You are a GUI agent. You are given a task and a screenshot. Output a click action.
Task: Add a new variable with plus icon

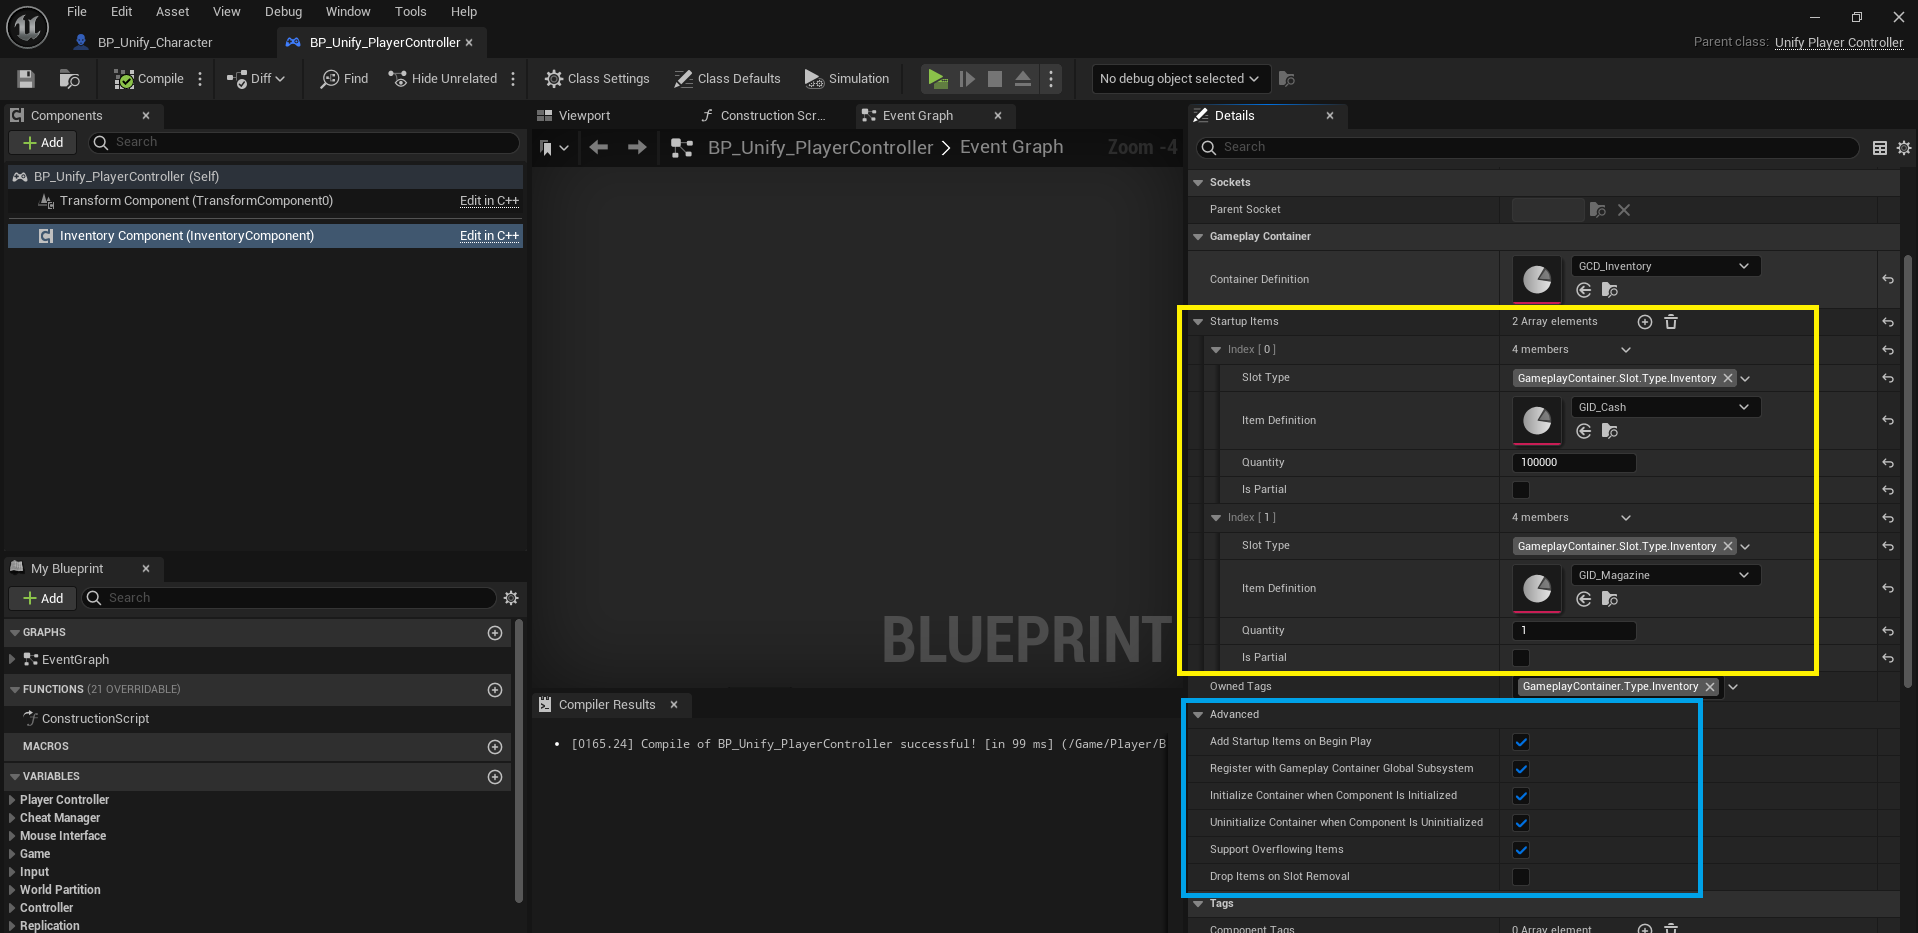pyautogui.click(x=494, y=777)
